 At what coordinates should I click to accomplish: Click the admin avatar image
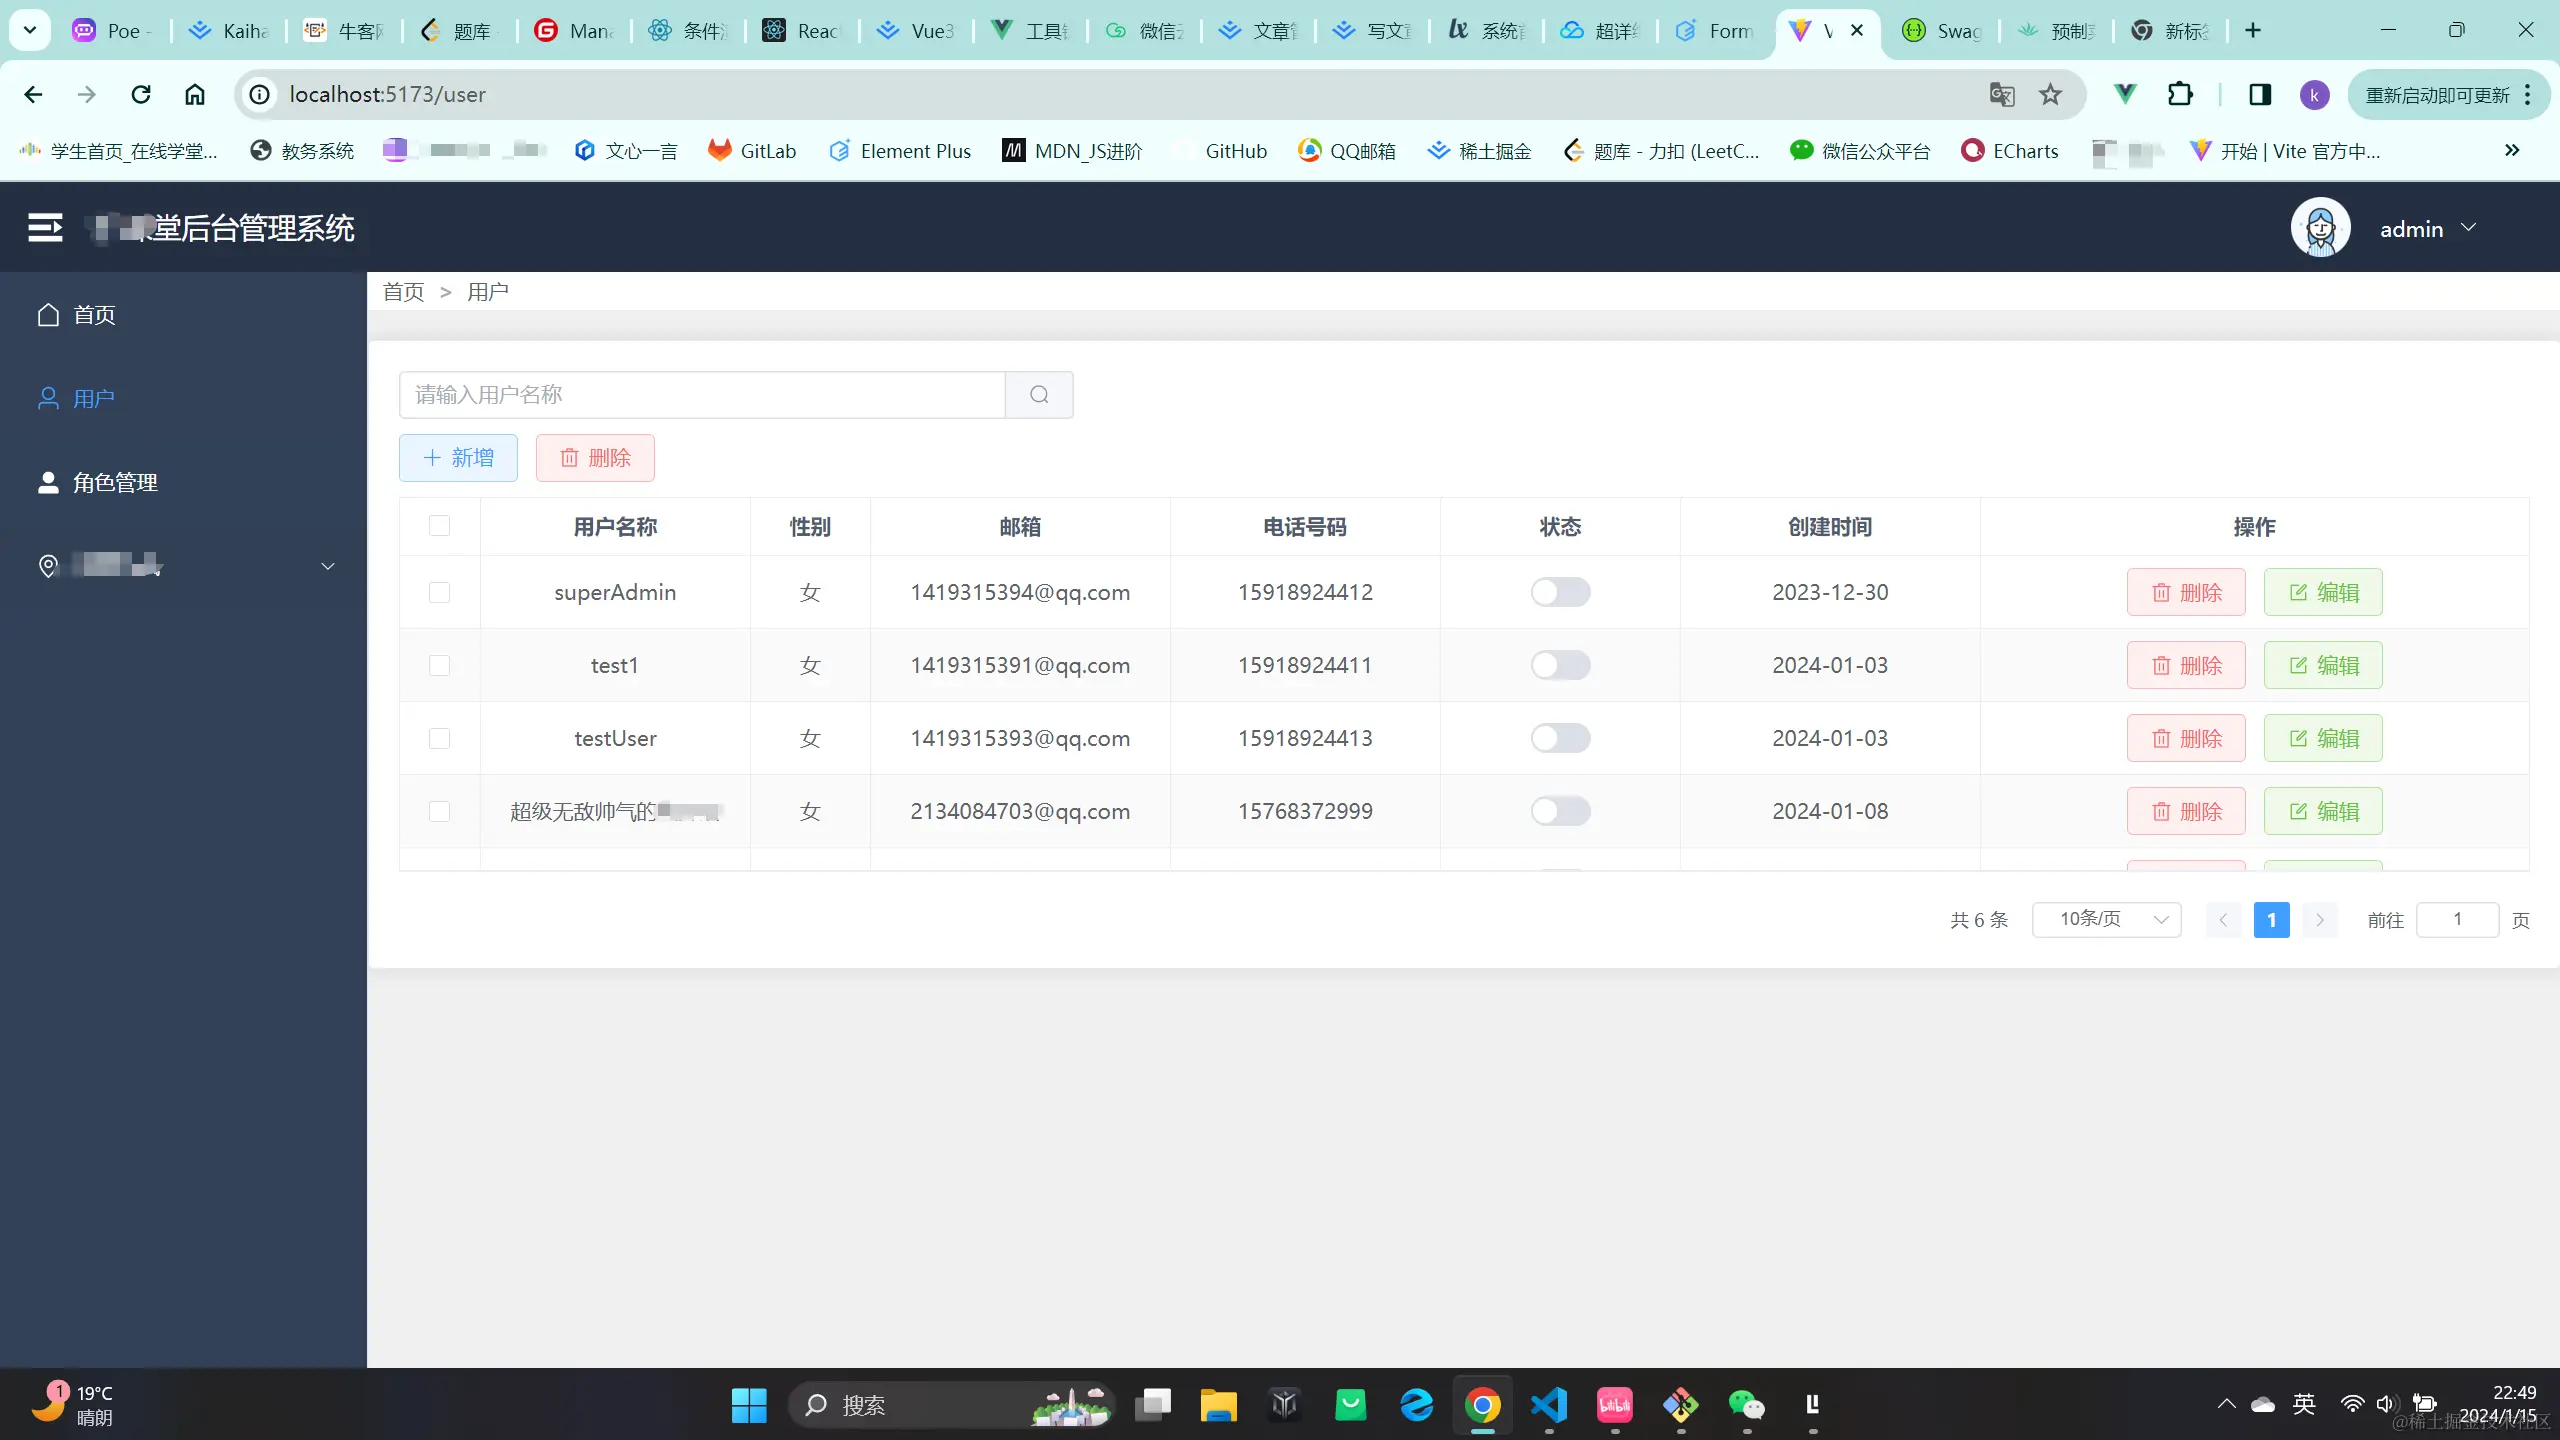tap(2320, 228)
